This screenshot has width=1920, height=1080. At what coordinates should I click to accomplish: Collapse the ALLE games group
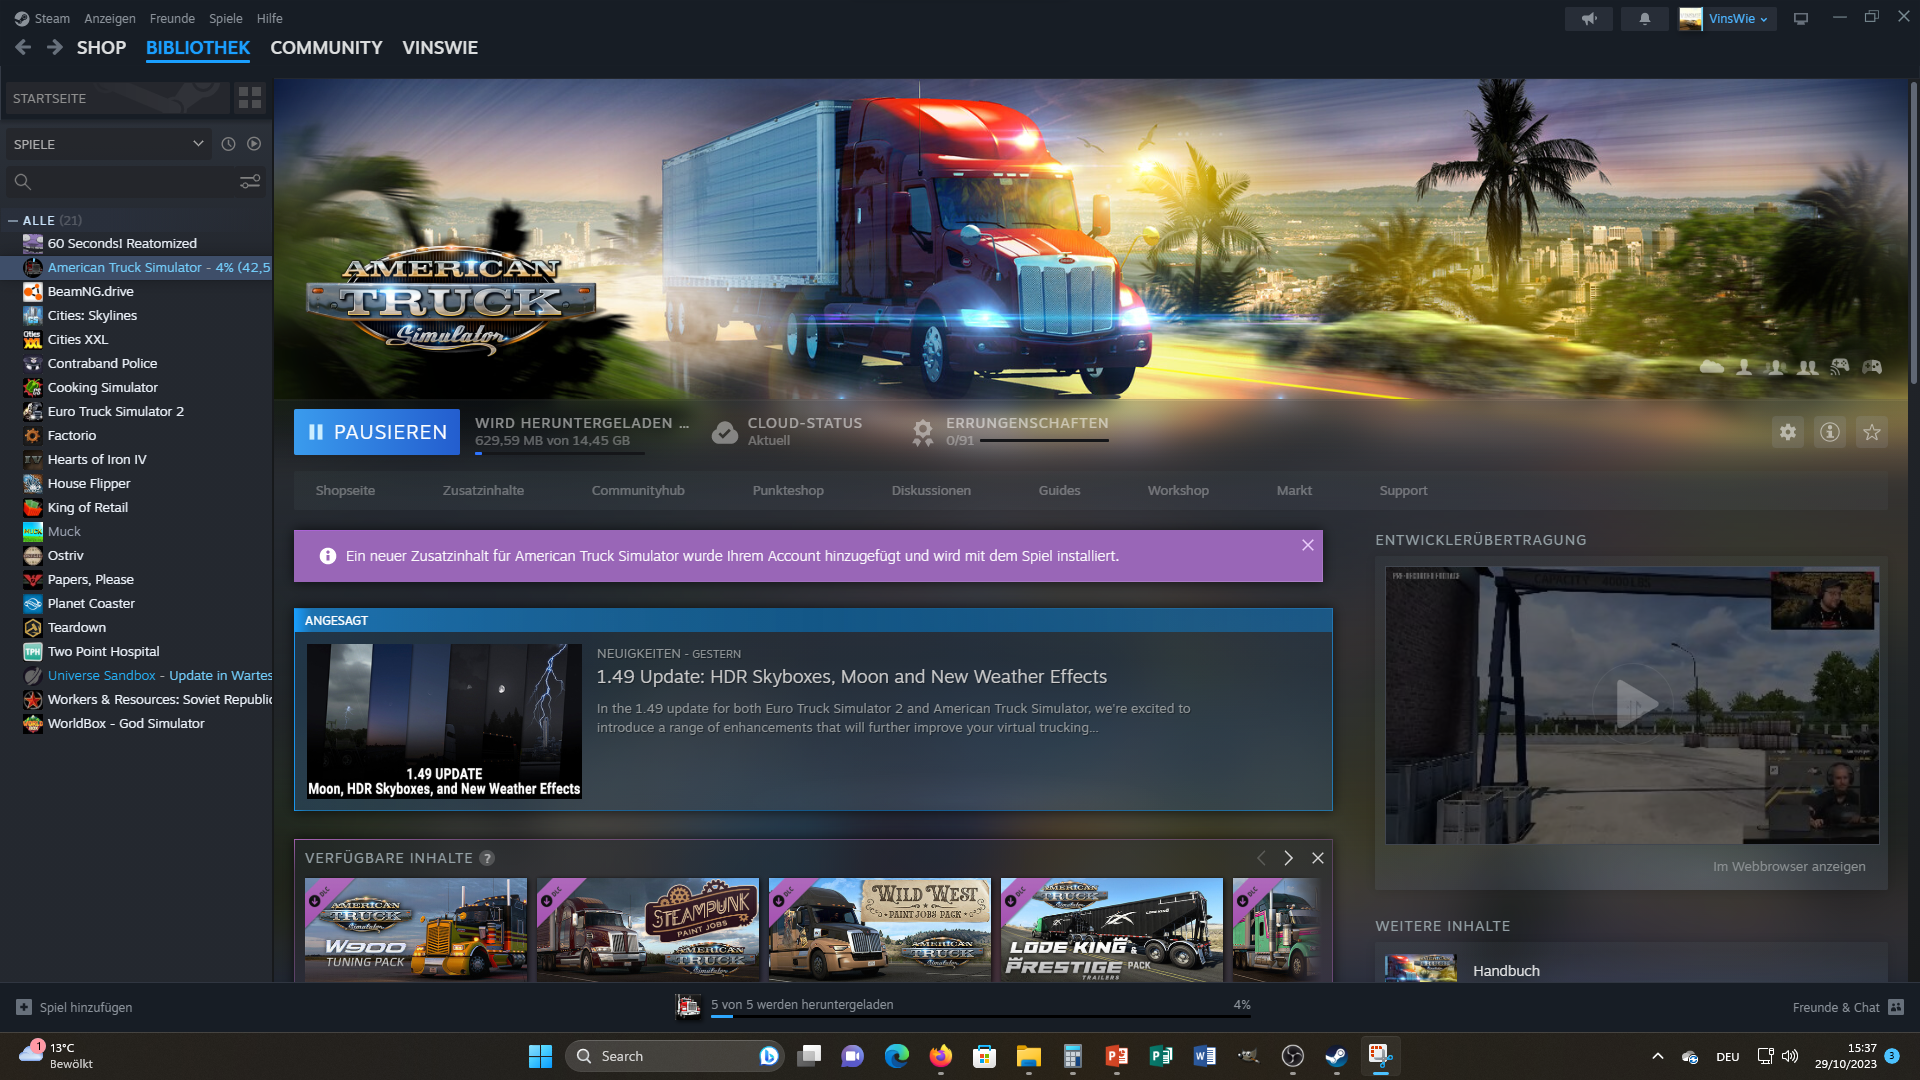[13, 220]
